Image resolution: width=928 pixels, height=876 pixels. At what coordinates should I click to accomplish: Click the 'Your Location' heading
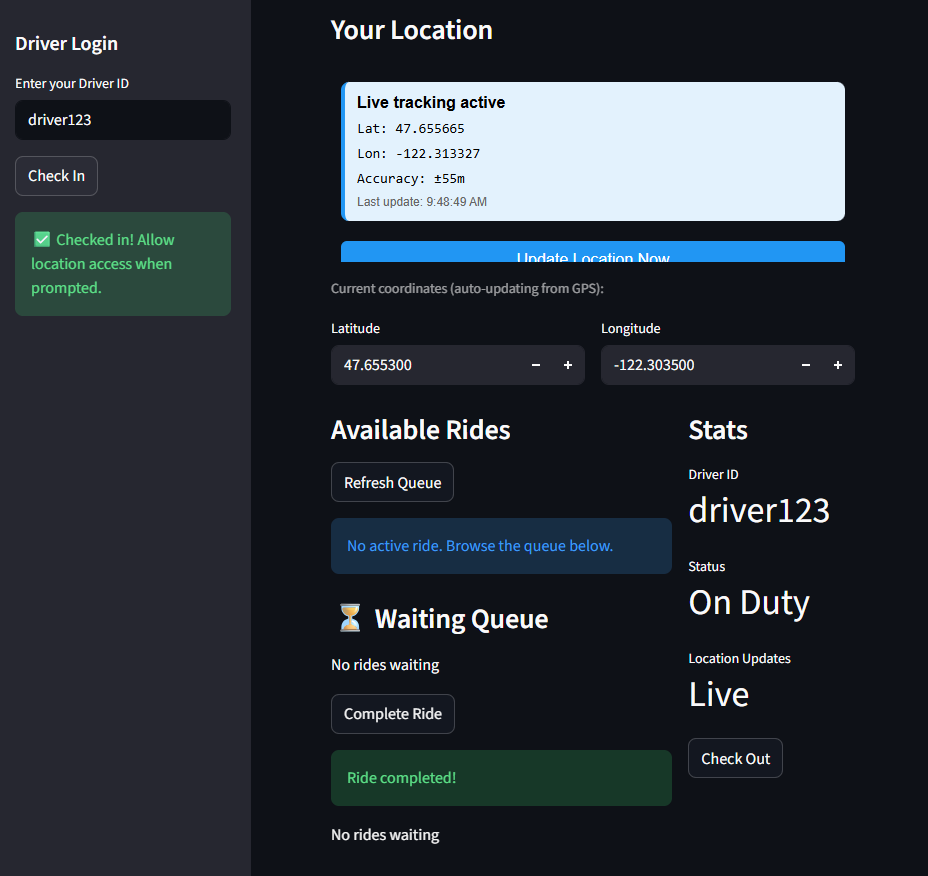click(x=411, y=30)
